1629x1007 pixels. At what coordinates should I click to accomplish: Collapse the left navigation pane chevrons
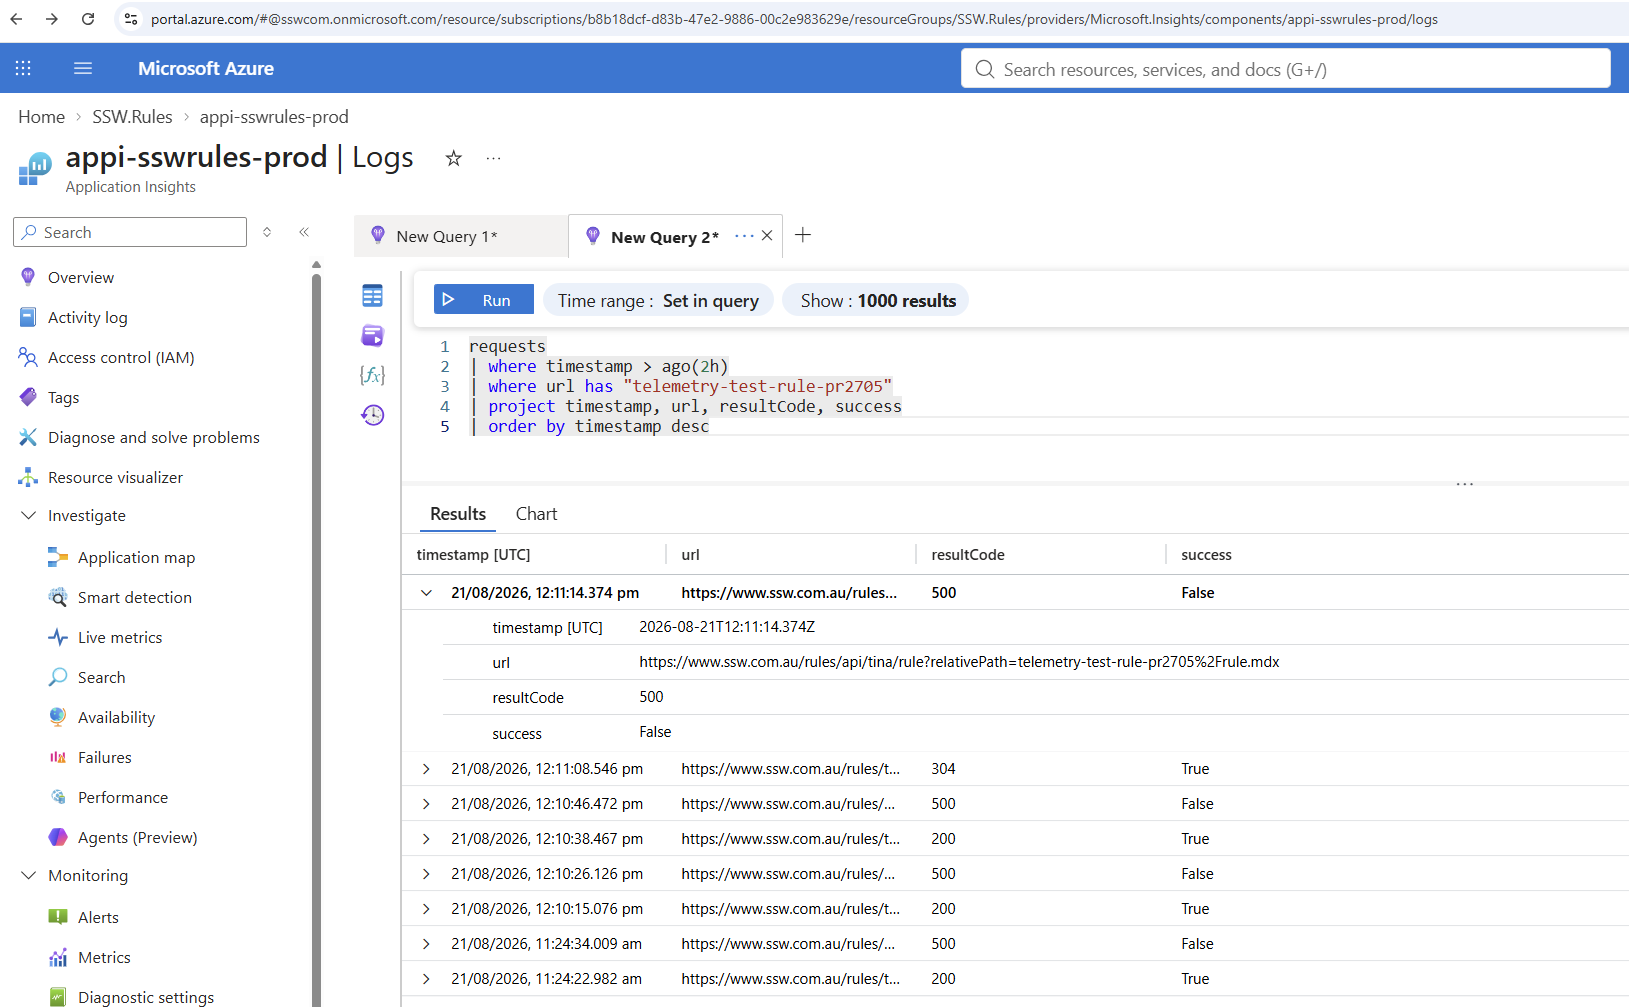click(x=304, y=232)
